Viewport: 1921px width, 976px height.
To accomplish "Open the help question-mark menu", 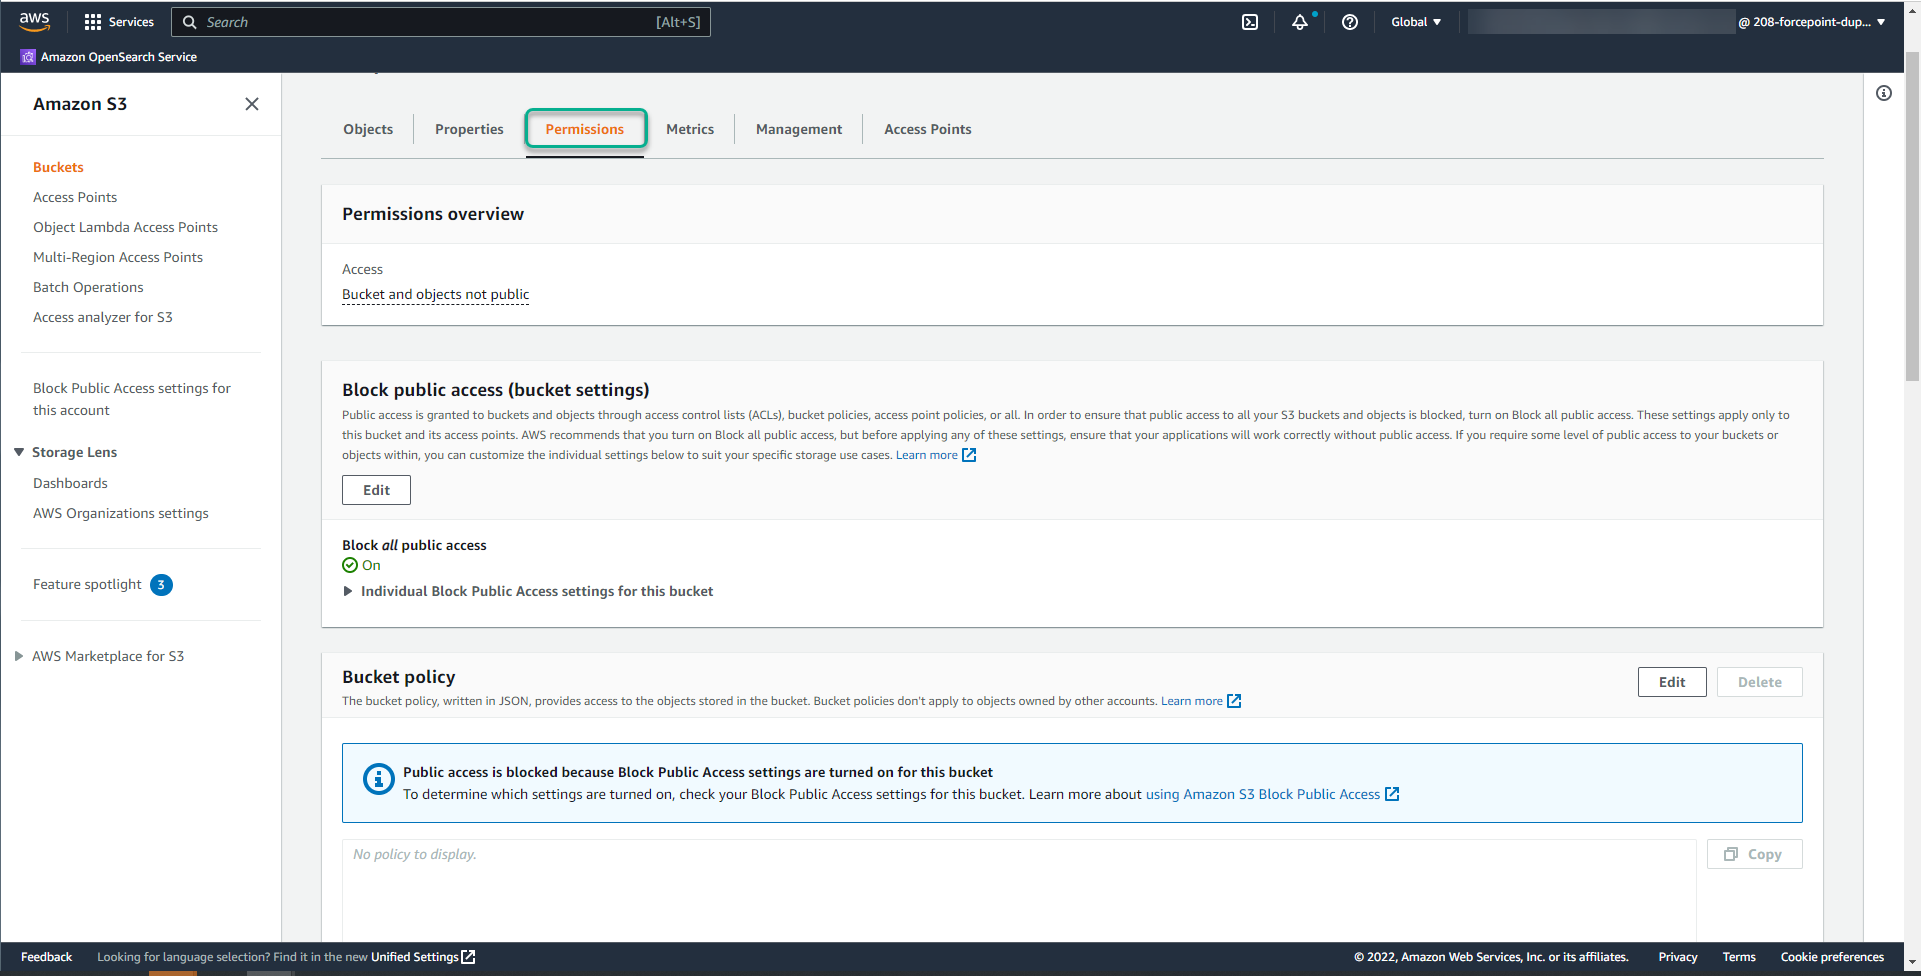I will [1349, 21].
